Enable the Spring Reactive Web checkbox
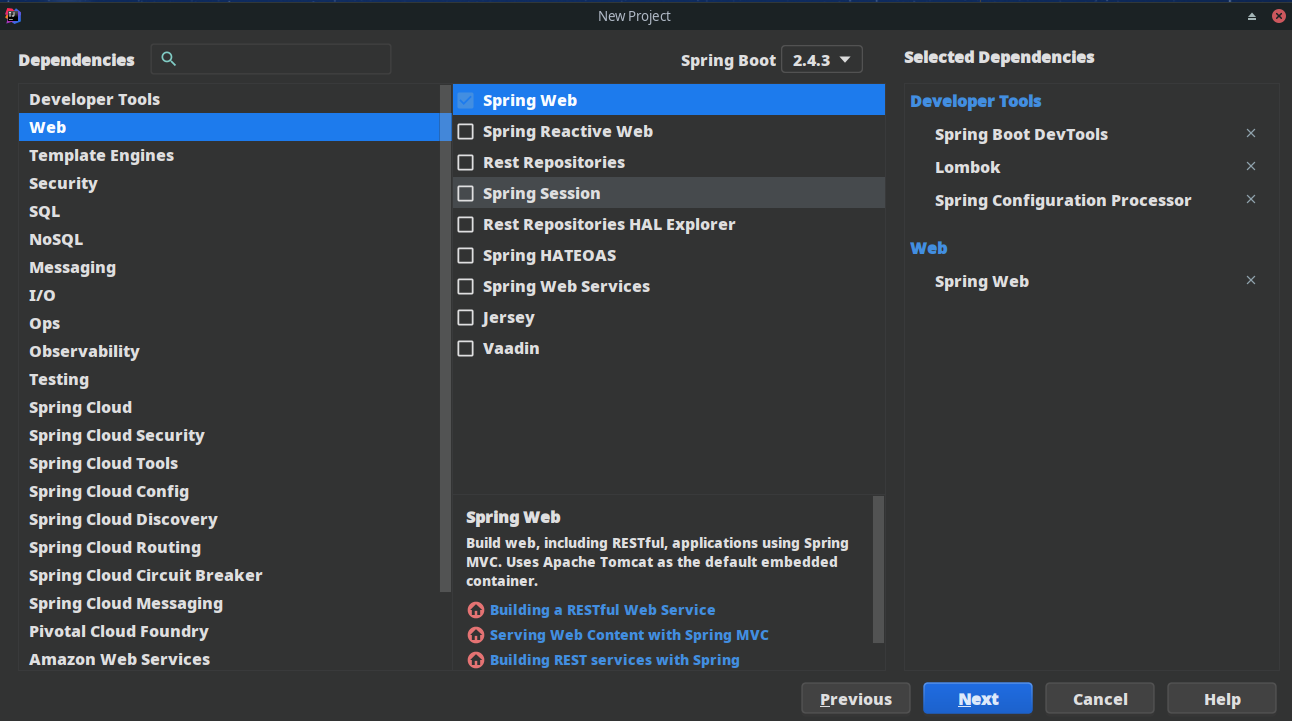The image size is (1292, 721). point(465,131)
